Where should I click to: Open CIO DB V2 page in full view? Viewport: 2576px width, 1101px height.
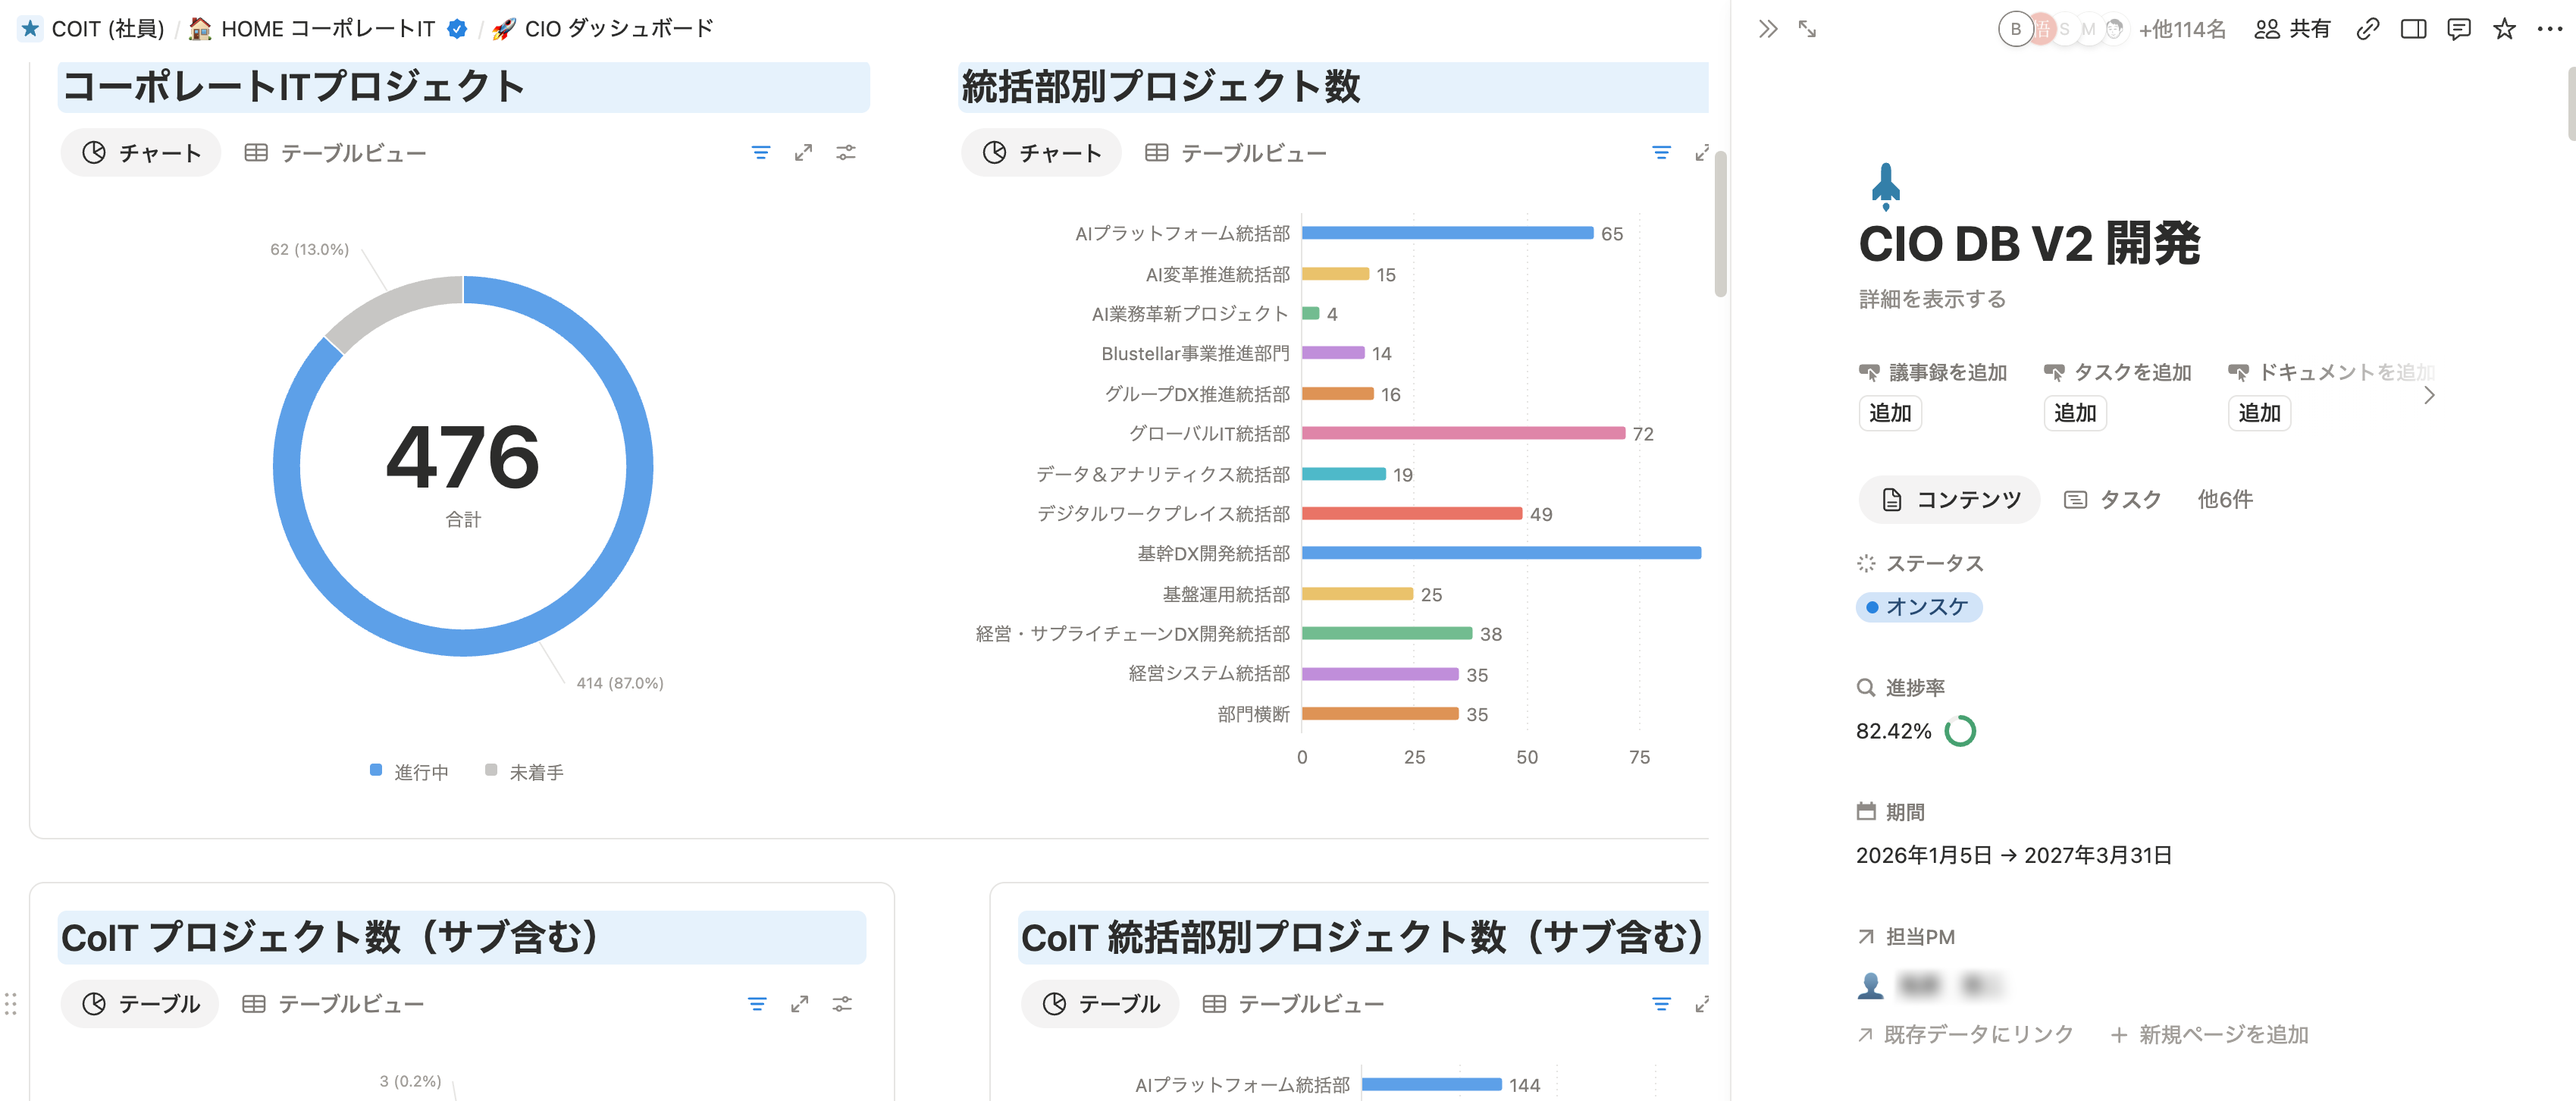coord(1807,29)
